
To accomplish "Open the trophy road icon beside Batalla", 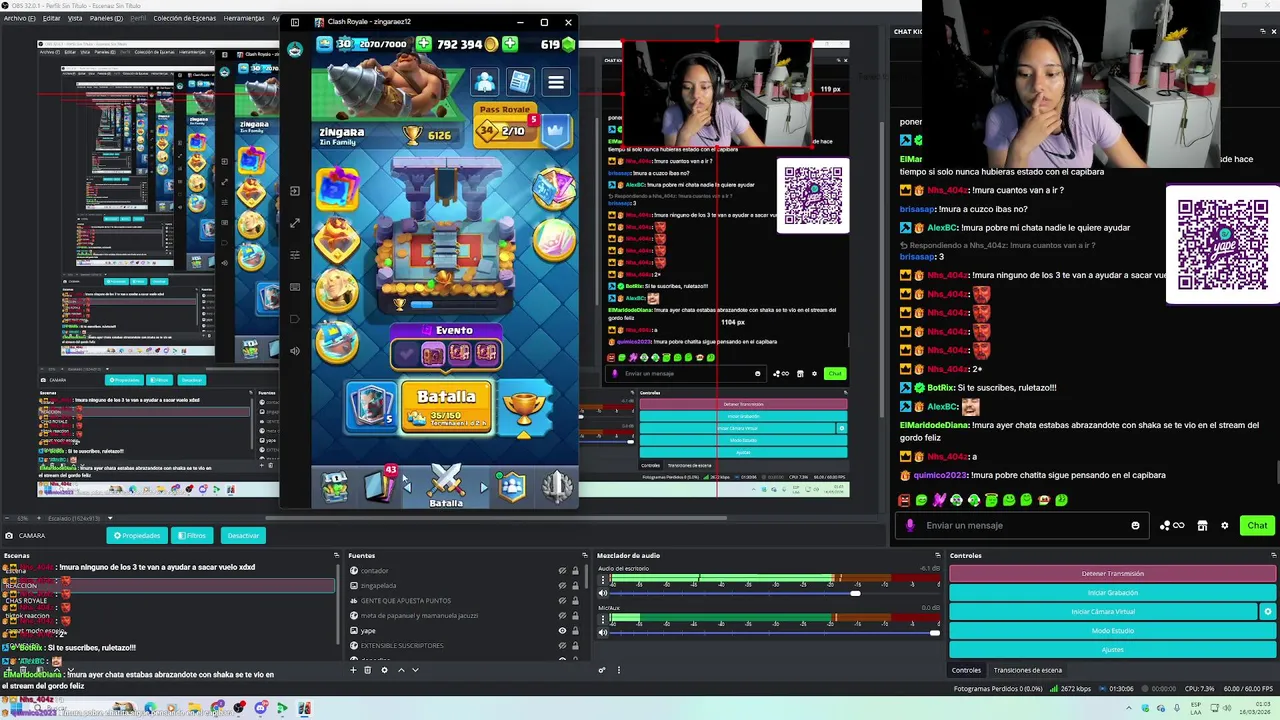I will click(524, 408).
